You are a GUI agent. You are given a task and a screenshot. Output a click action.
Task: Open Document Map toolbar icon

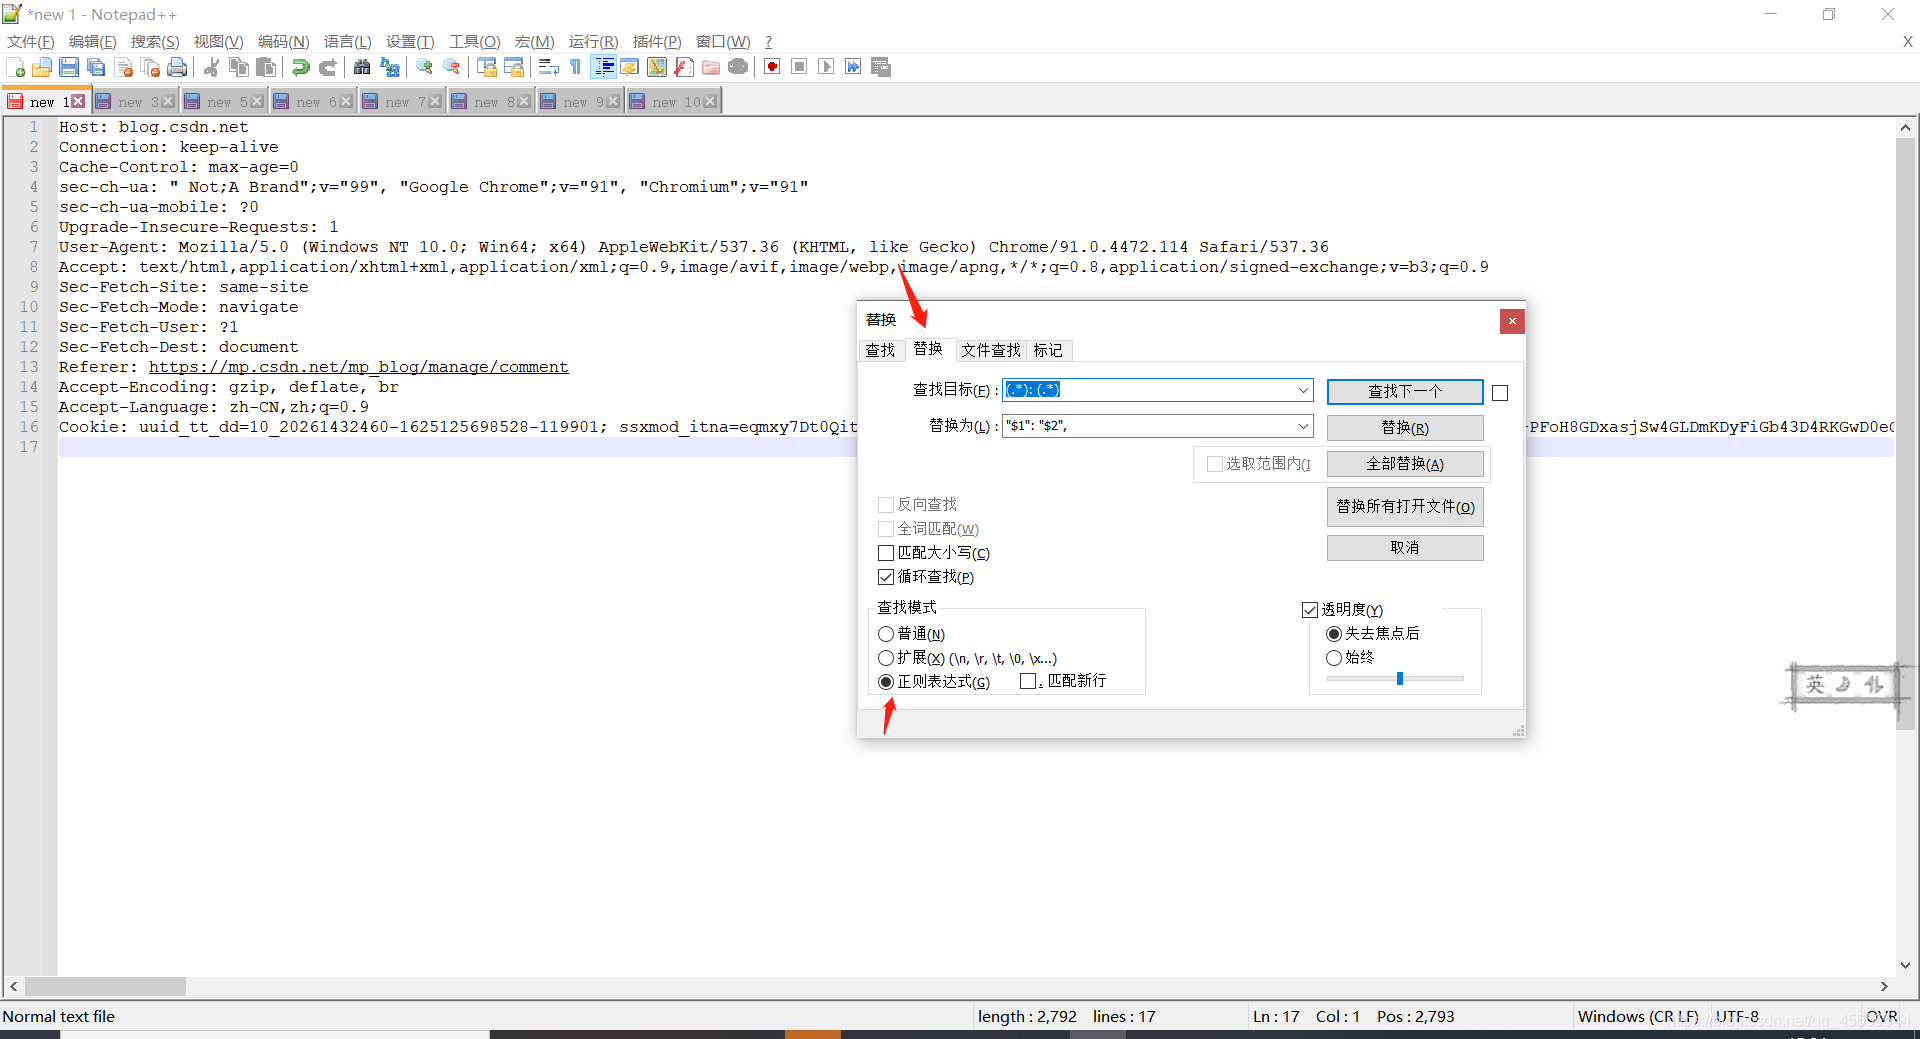coord(657,67)
